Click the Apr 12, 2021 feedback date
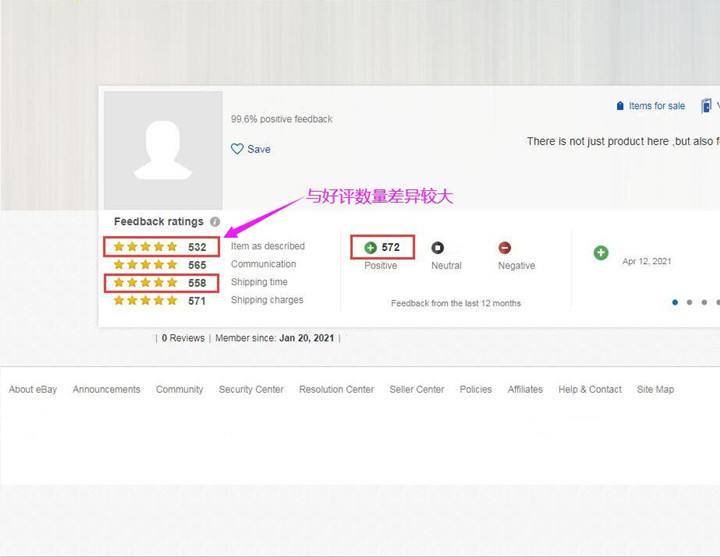Screen dimensions: 720x557 coord(647,261)
